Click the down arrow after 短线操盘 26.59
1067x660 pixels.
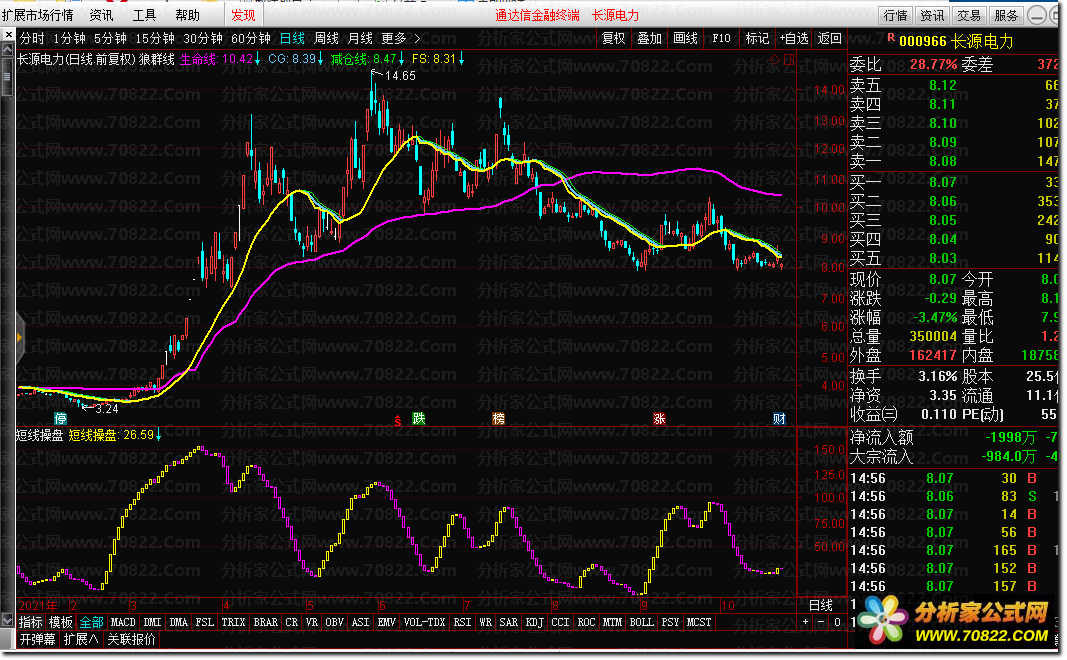click(159, 434)
